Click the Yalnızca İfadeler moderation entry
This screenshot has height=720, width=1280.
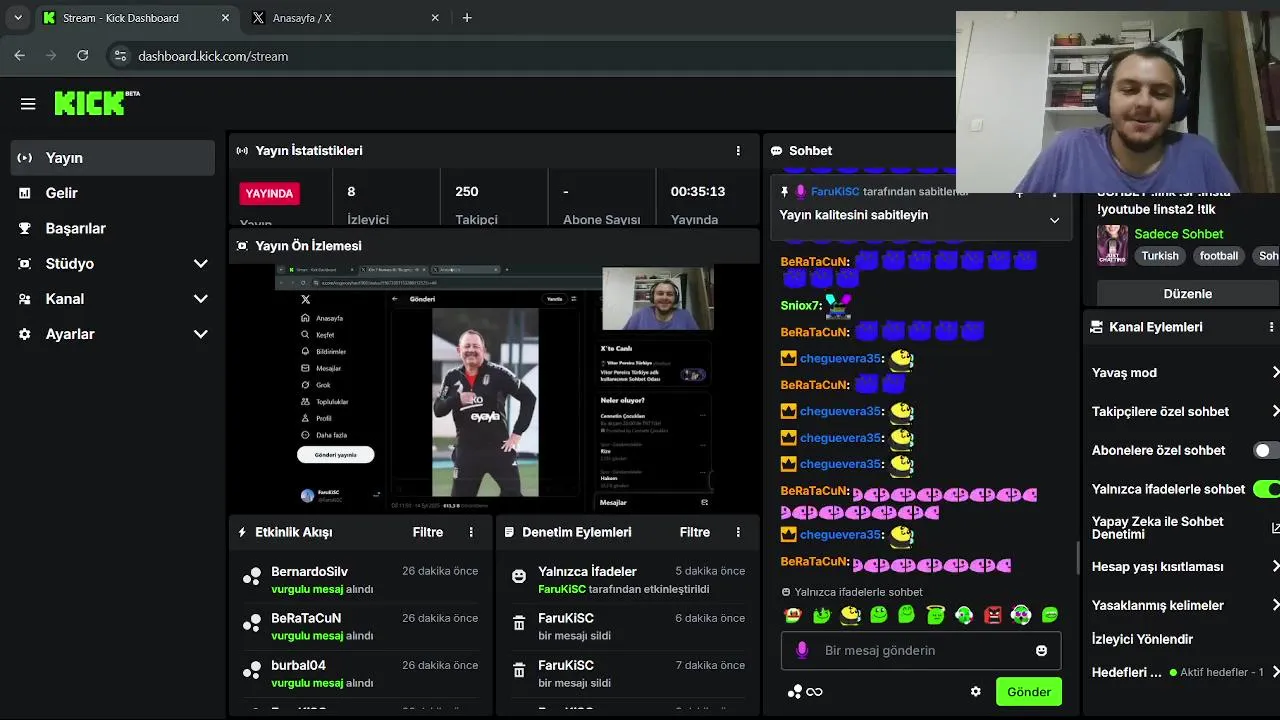click(x=627, y=580)
